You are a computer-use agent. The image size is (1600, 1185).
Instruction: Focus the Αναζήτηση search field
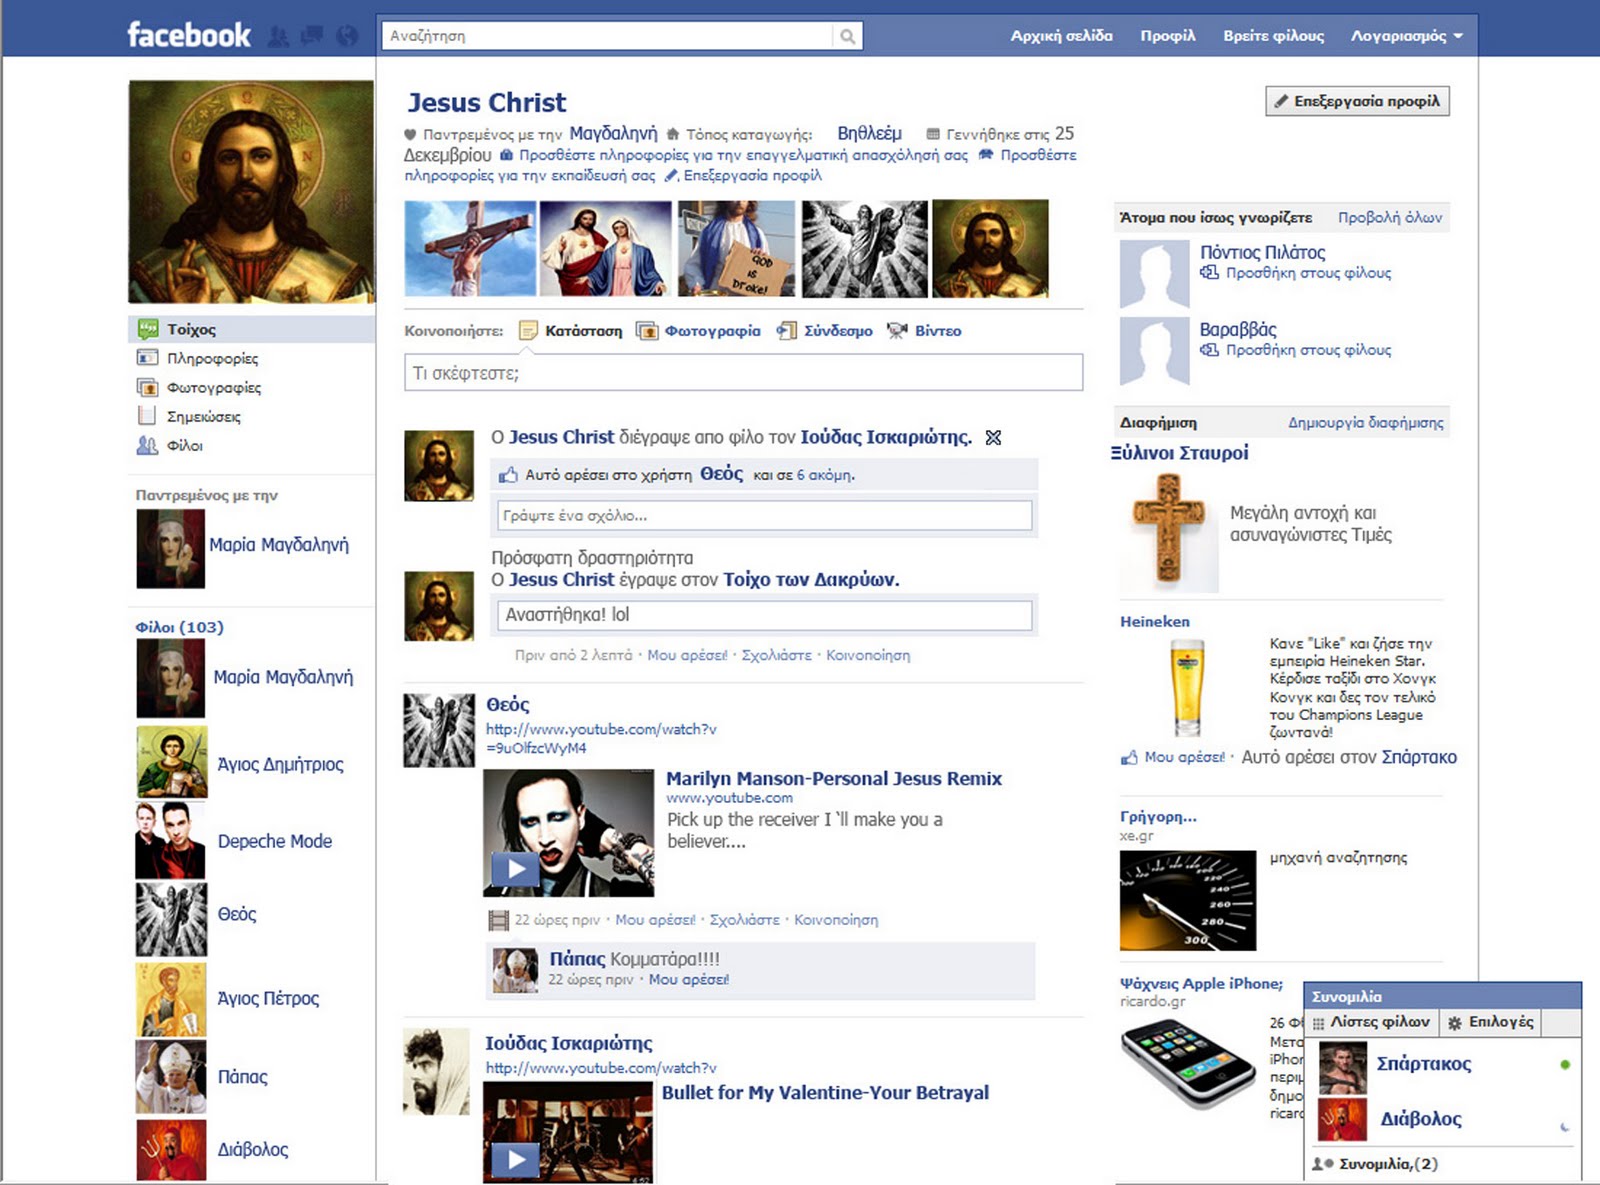pos(606,36)
